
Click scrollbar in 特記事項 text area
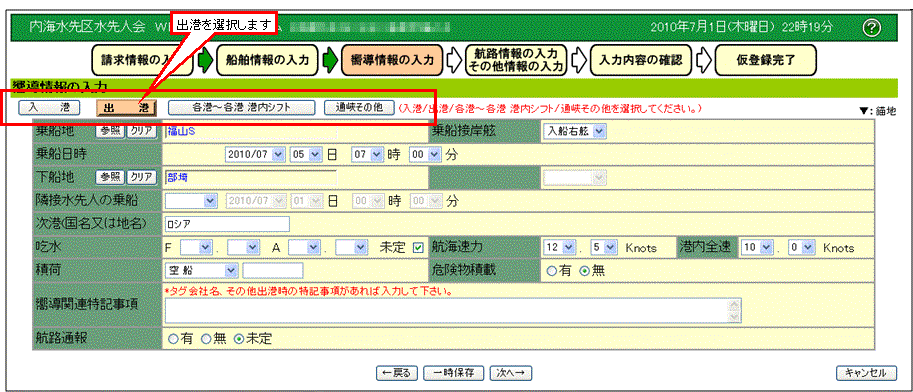[x=737, y=310]
